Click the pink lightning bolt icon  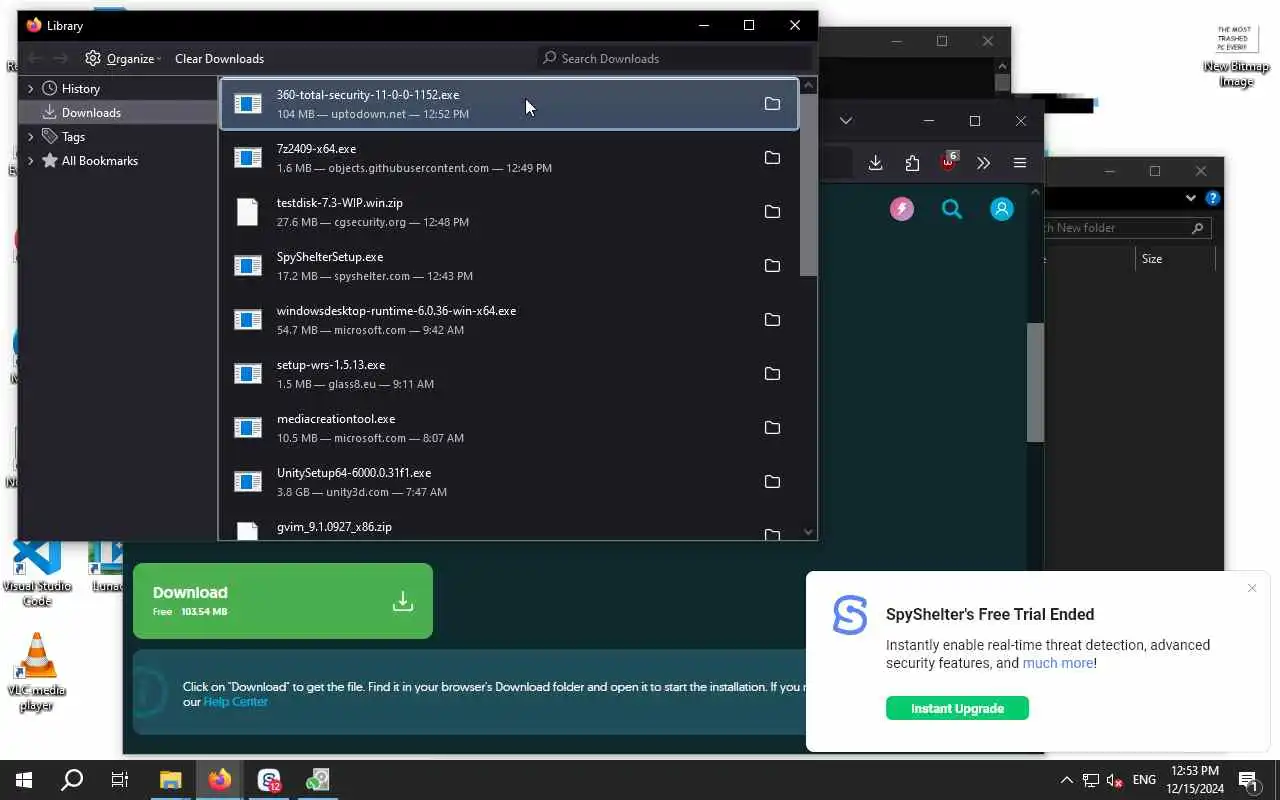click(x=902, y=209)
